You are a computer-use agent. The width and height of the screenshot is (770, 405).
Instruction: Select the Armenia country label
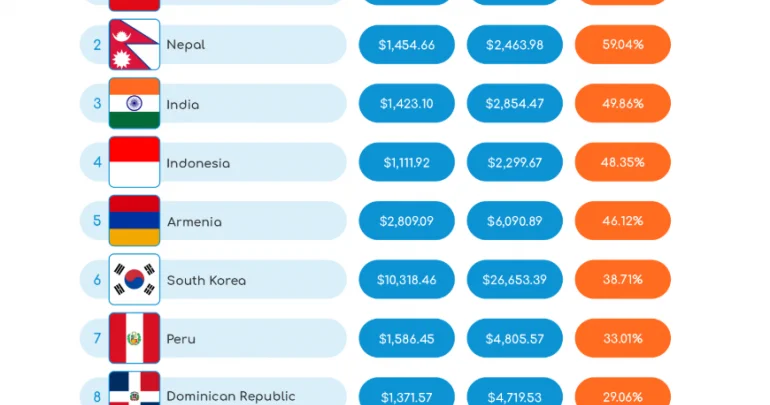194,222
